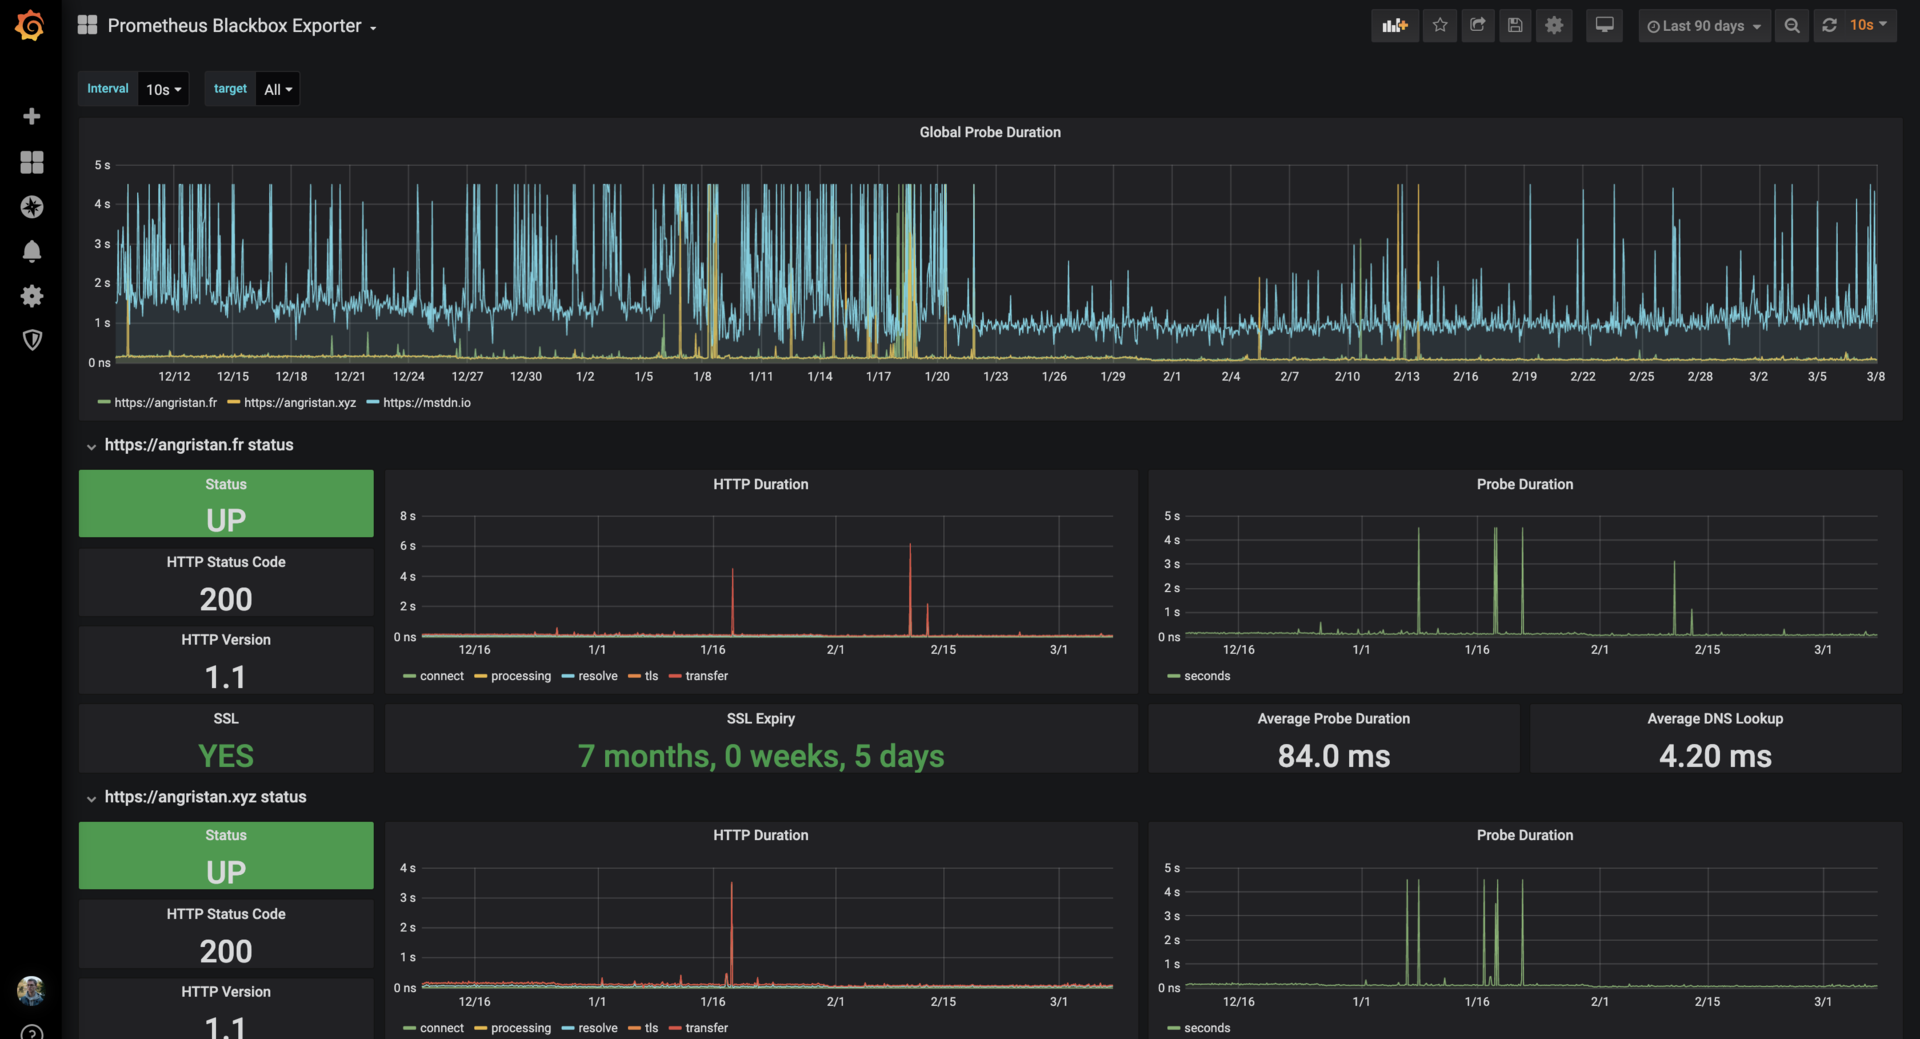Cycle view mode with the monitor icon
Screen dimensions: 1920x1039
tap(1604, 25)
